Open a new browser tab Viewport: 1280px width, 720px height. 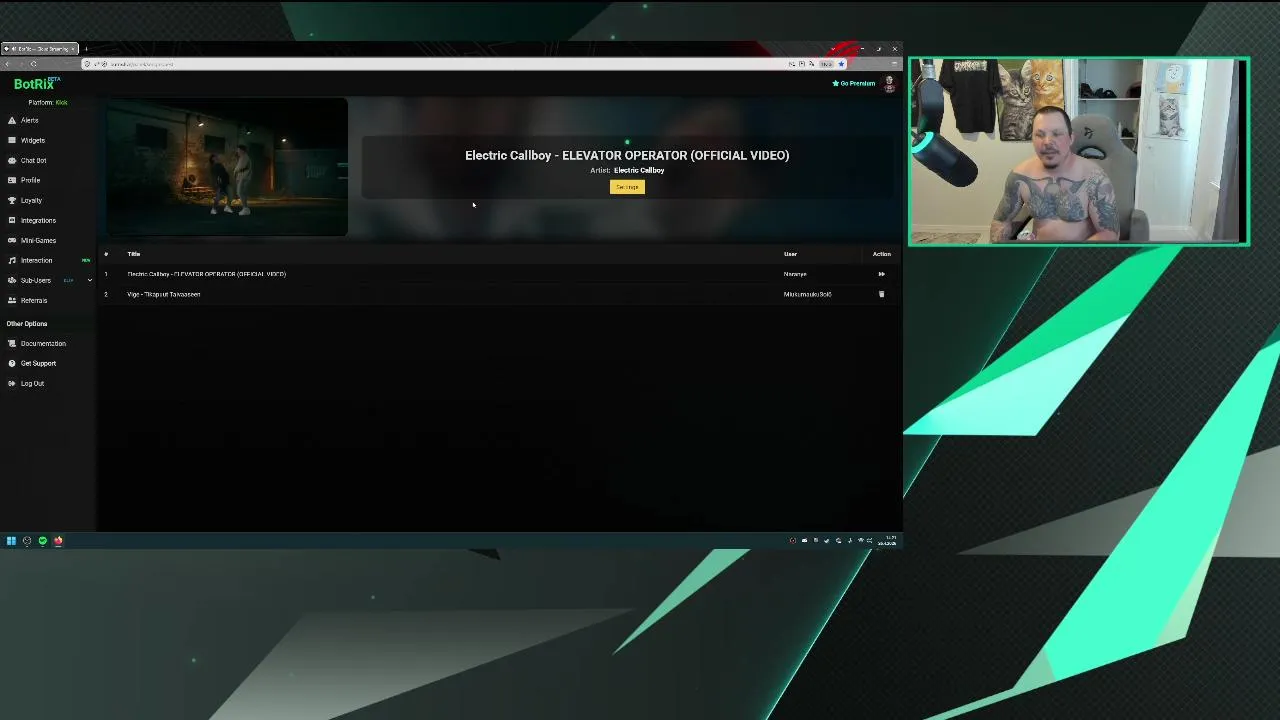point(86,49)
